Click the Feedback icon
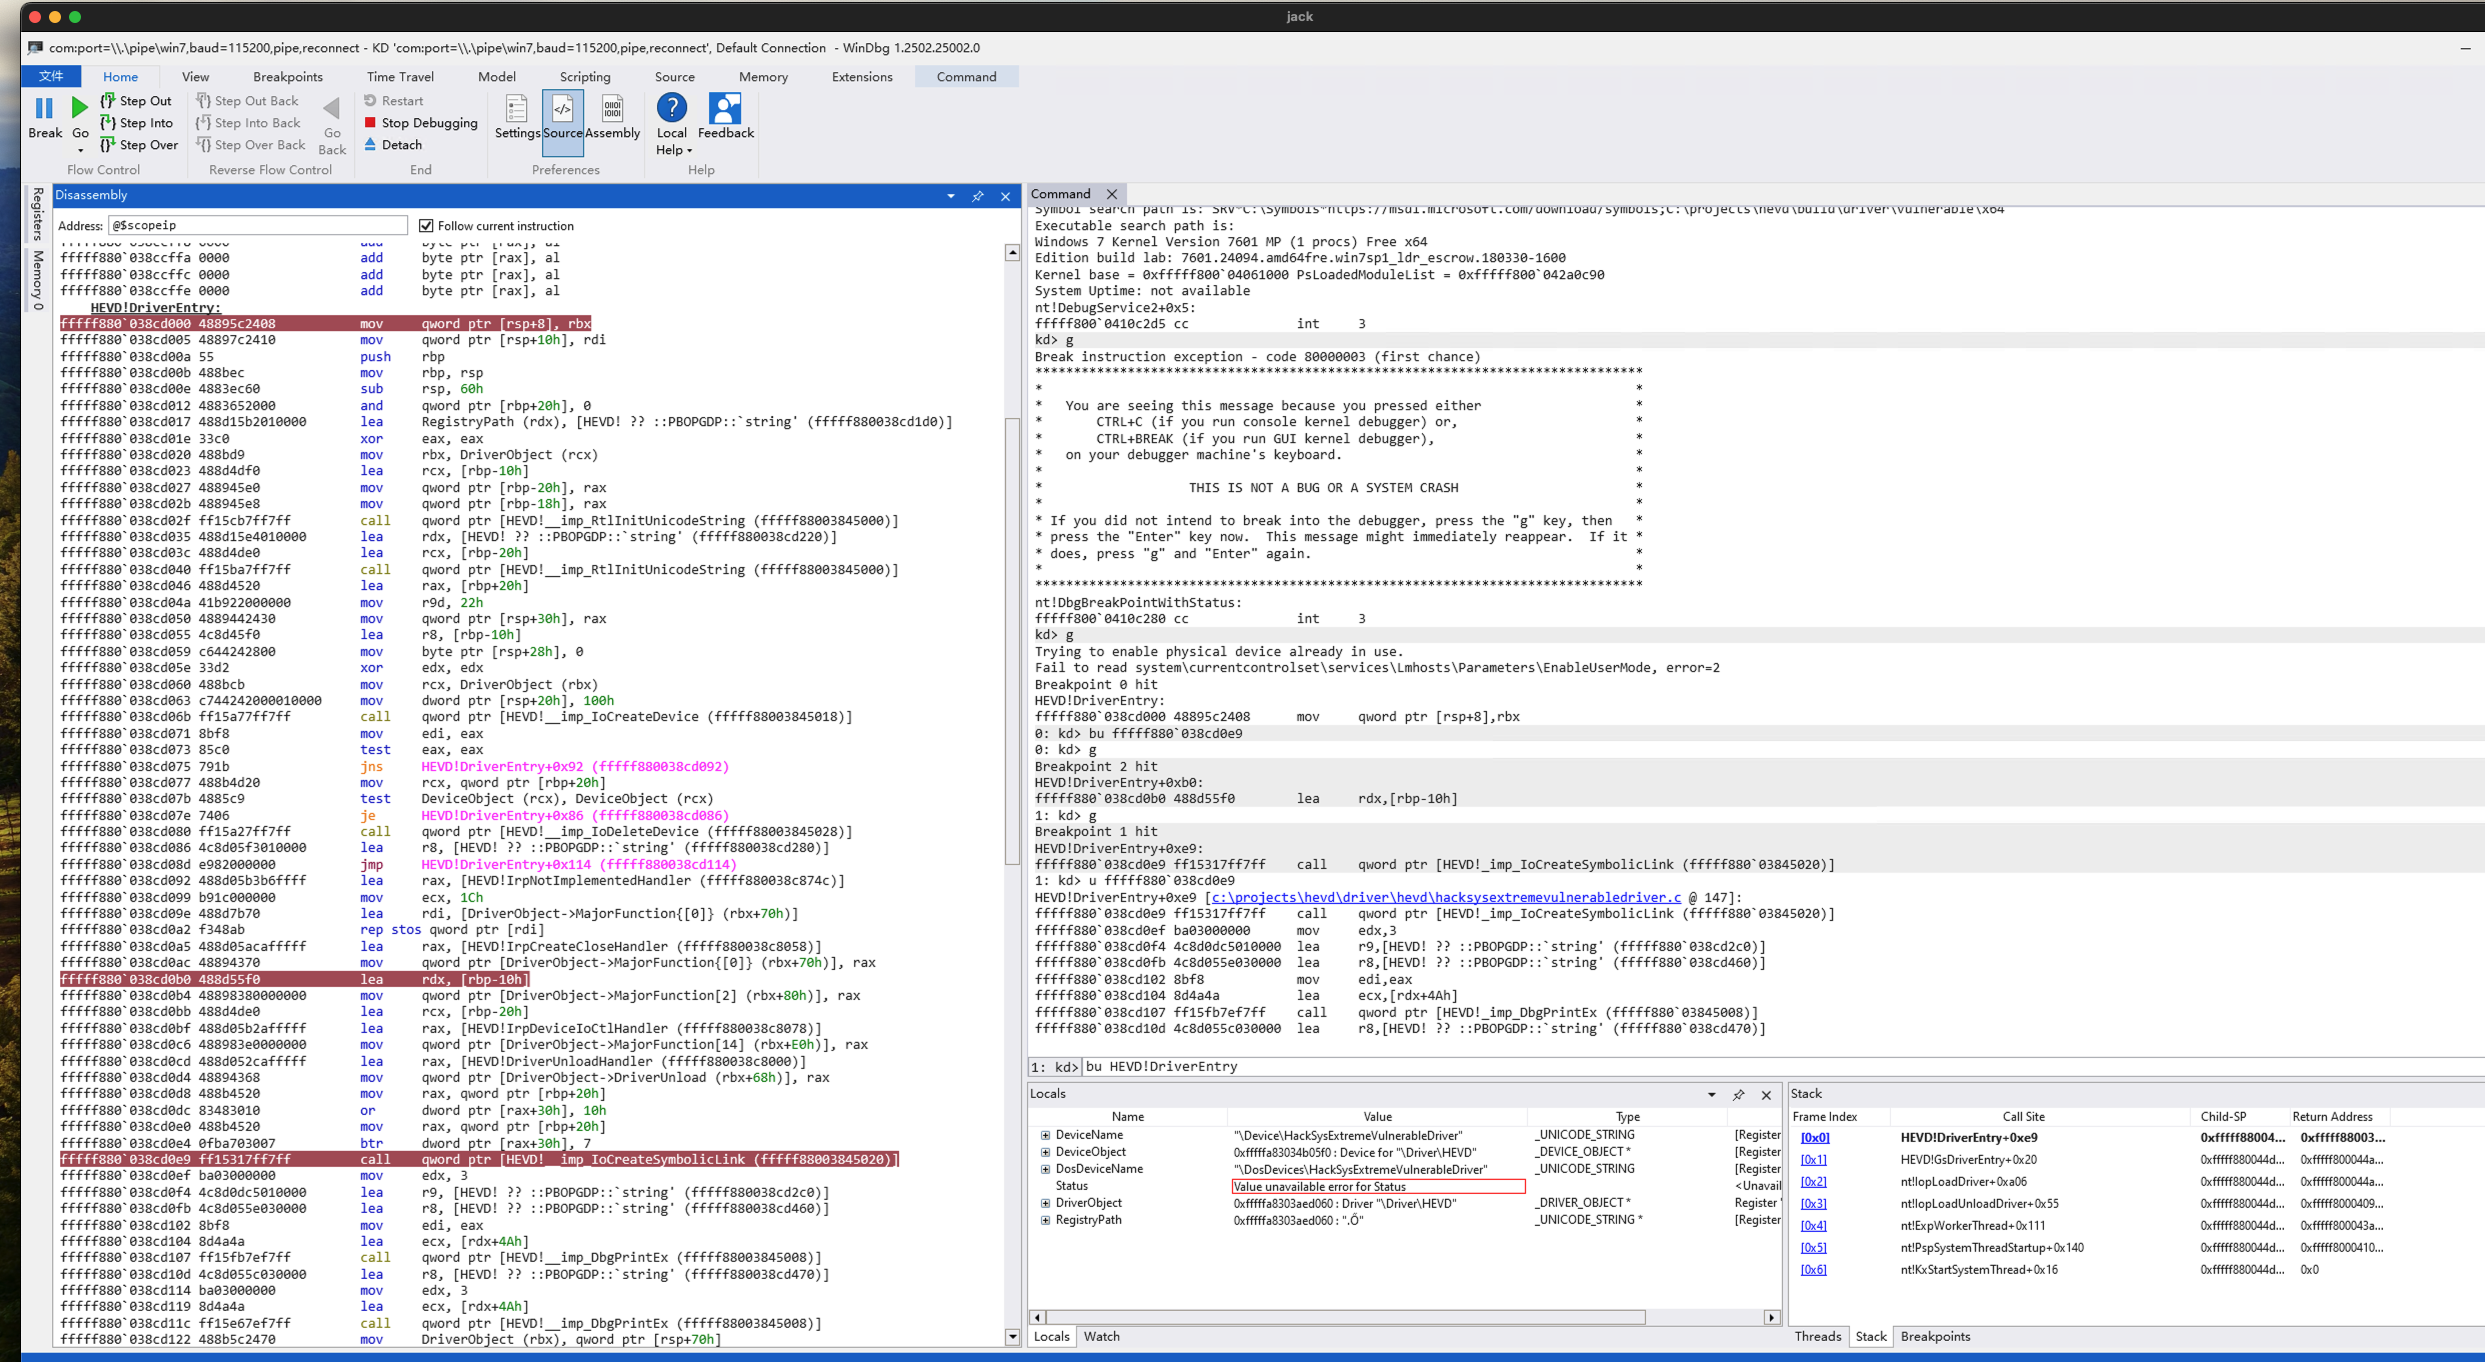The height and width of the screenshot is (1362, 2485). tap(725, 108)
